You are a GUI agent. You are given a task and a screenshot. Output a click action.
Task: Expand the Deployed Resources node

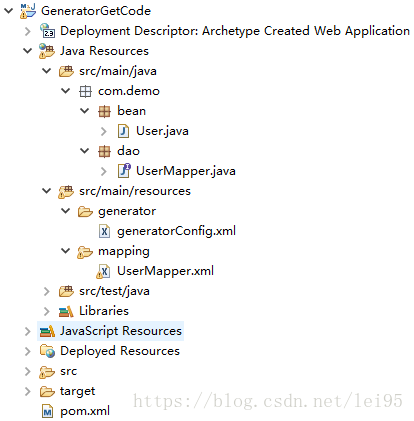(28, 351)
